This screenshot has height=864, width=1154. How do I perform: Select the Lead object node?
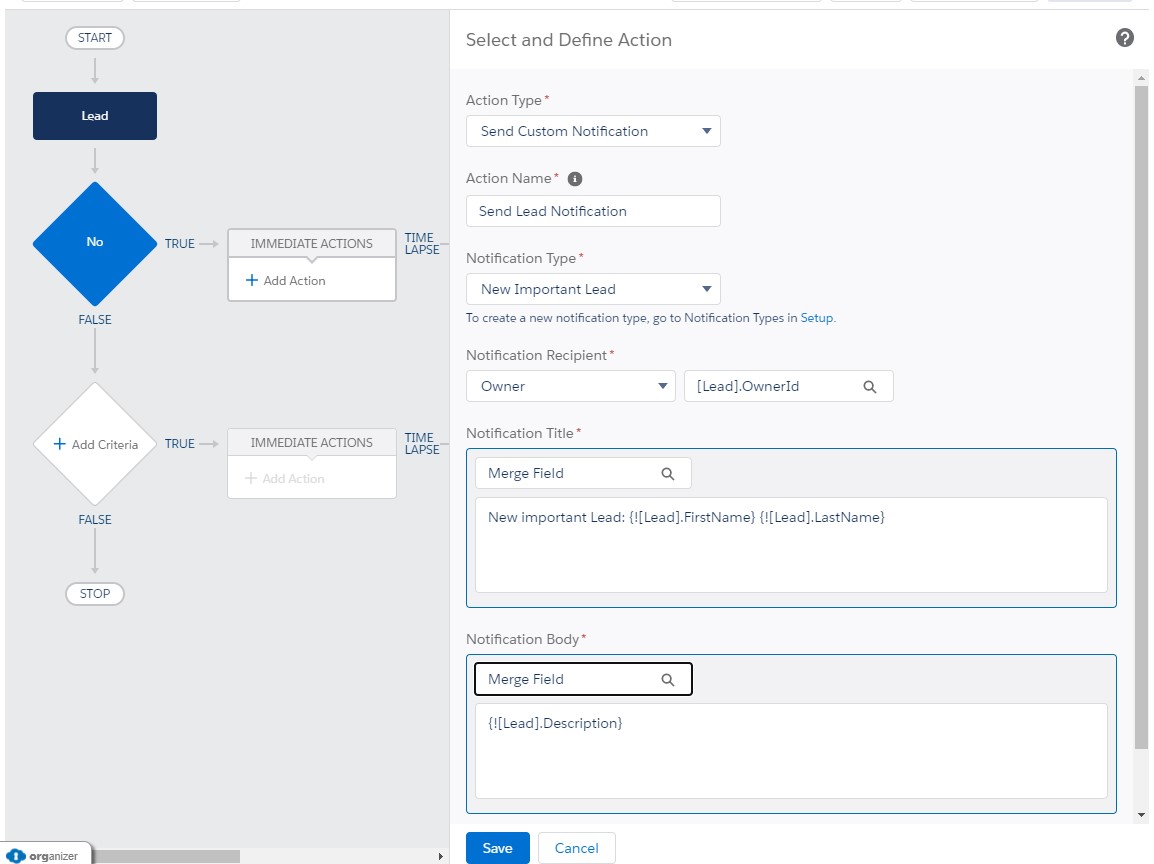coord(95,116)
